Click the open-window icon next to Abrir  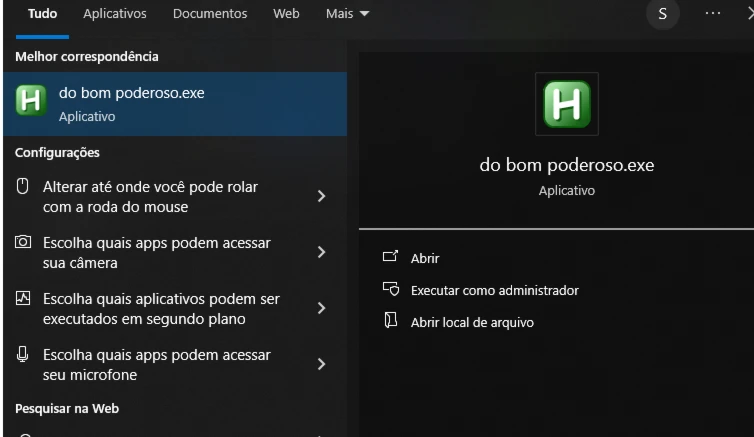tap(390, 256)
